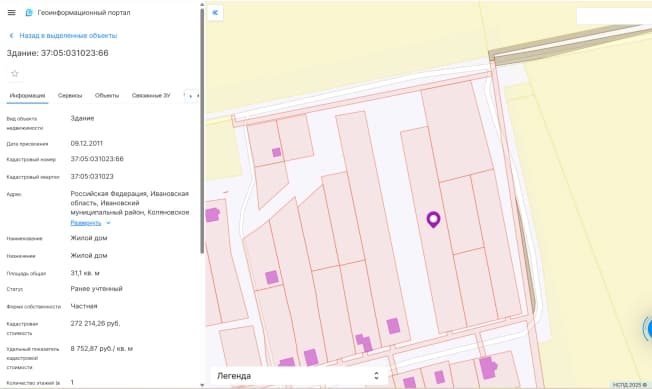Switch to the Информация tab

[27, 96]
